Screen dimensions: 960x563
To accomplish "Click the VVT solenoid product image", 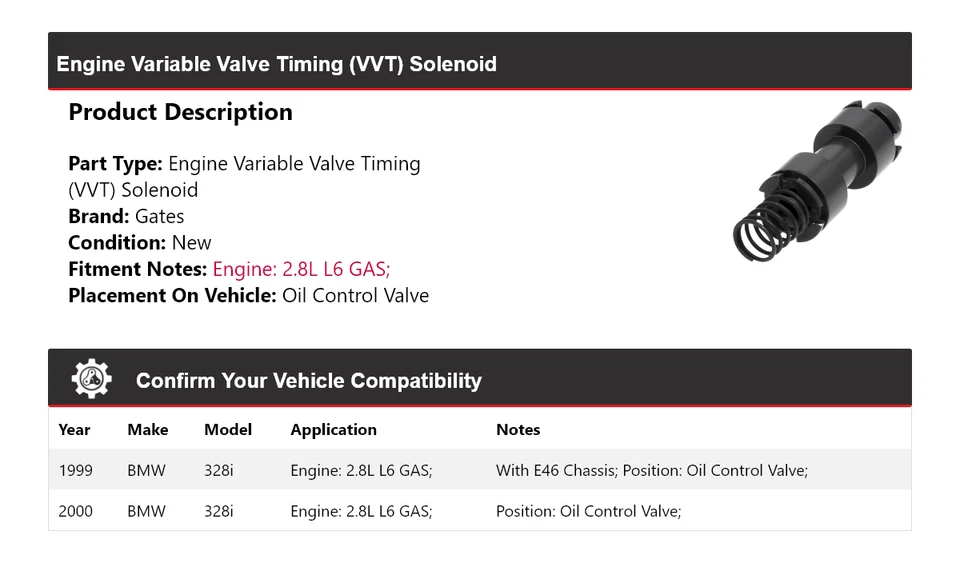I will pos(817,180).
